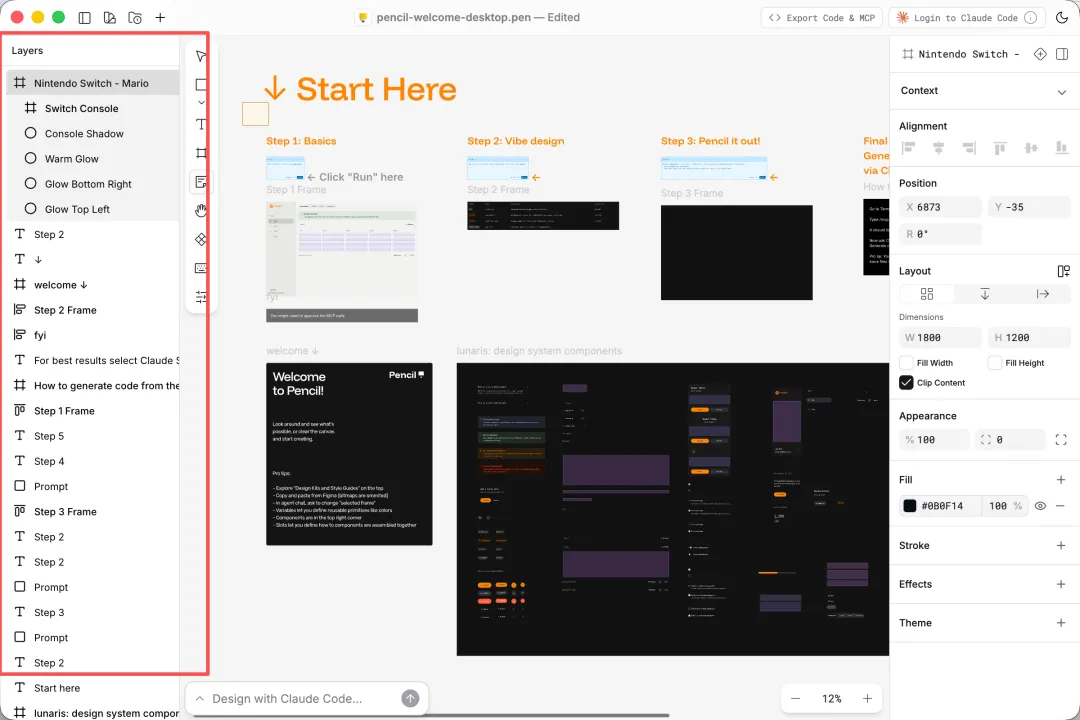Select the horizontal layout direction option
1080x720 pixels.
pos(1043,294)
